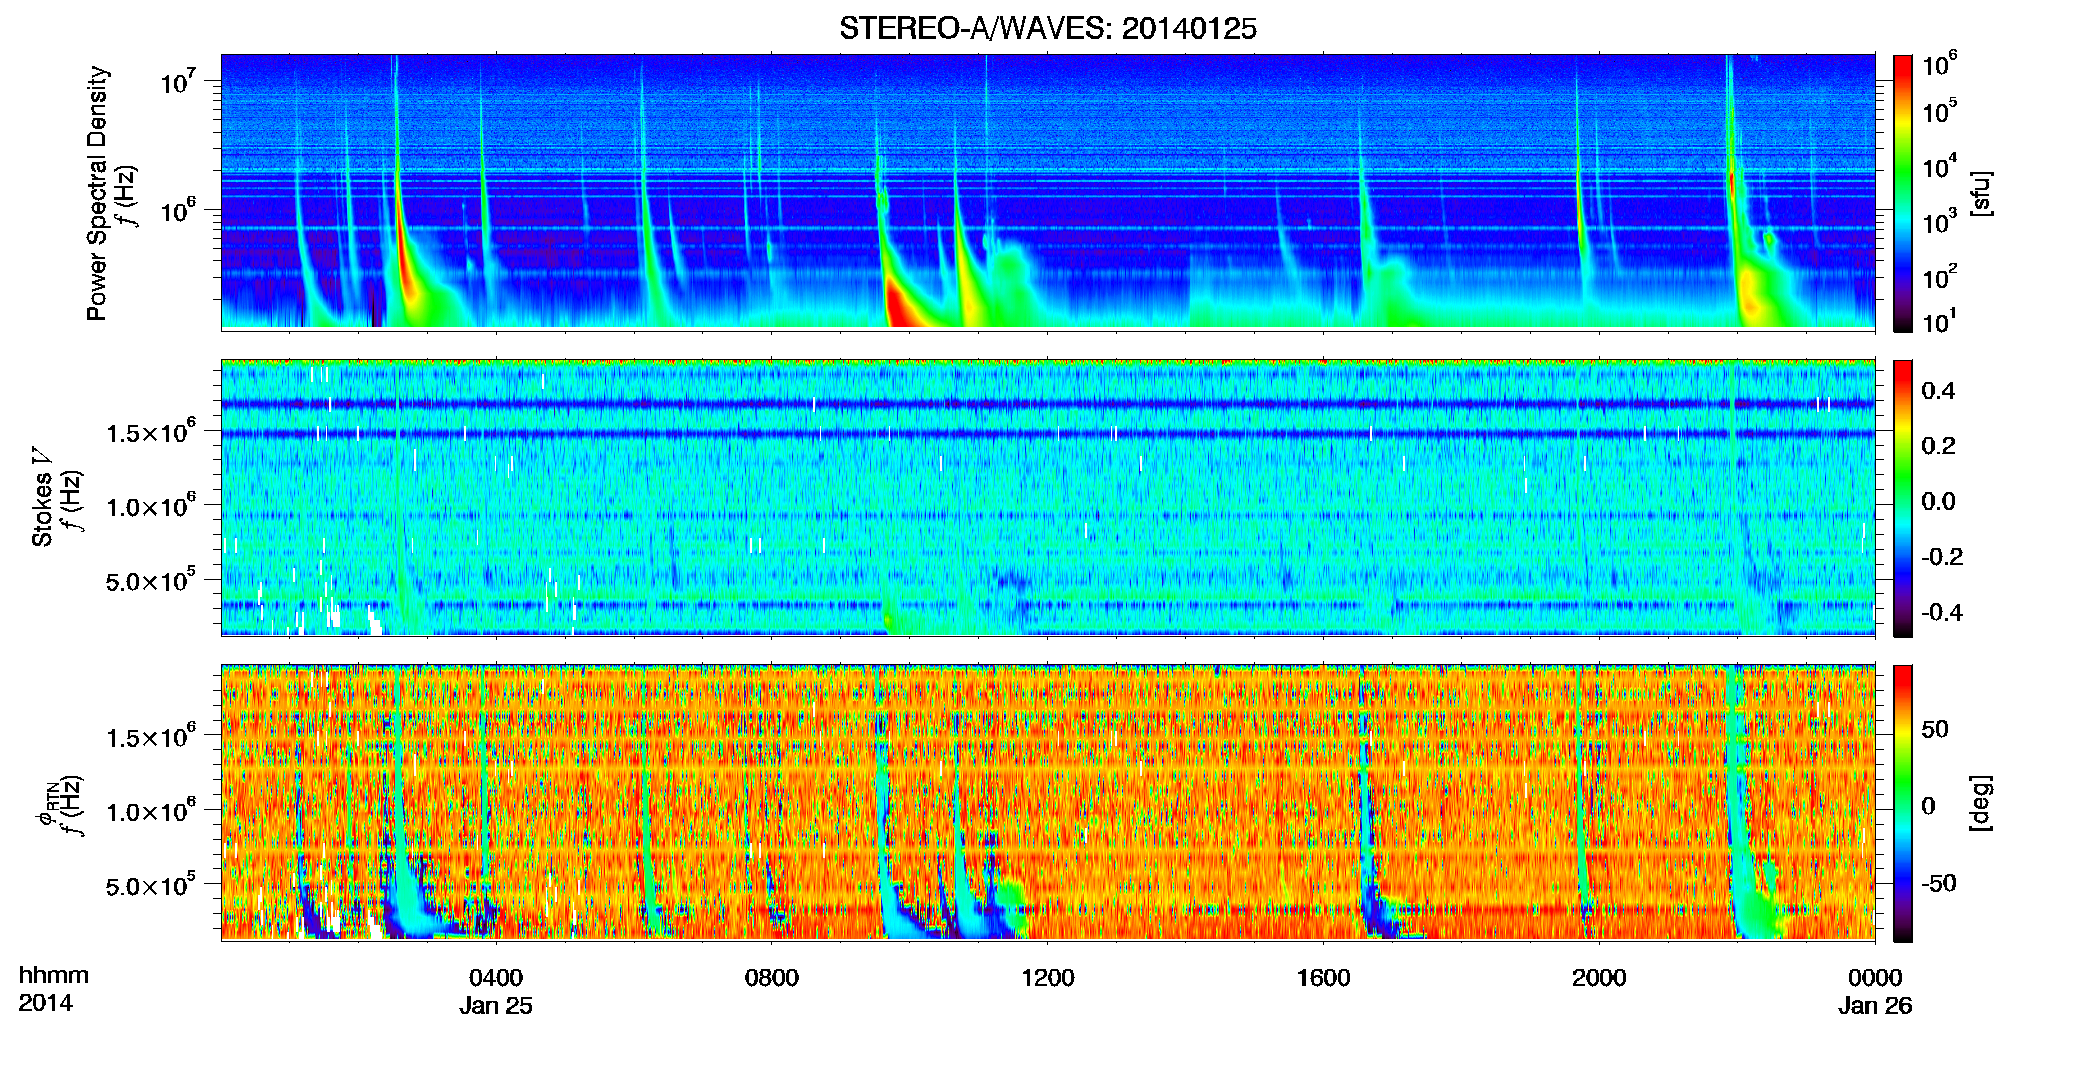Click the Stokes V color bar
This screenshot has height=1080, width=2096.
1902,498
